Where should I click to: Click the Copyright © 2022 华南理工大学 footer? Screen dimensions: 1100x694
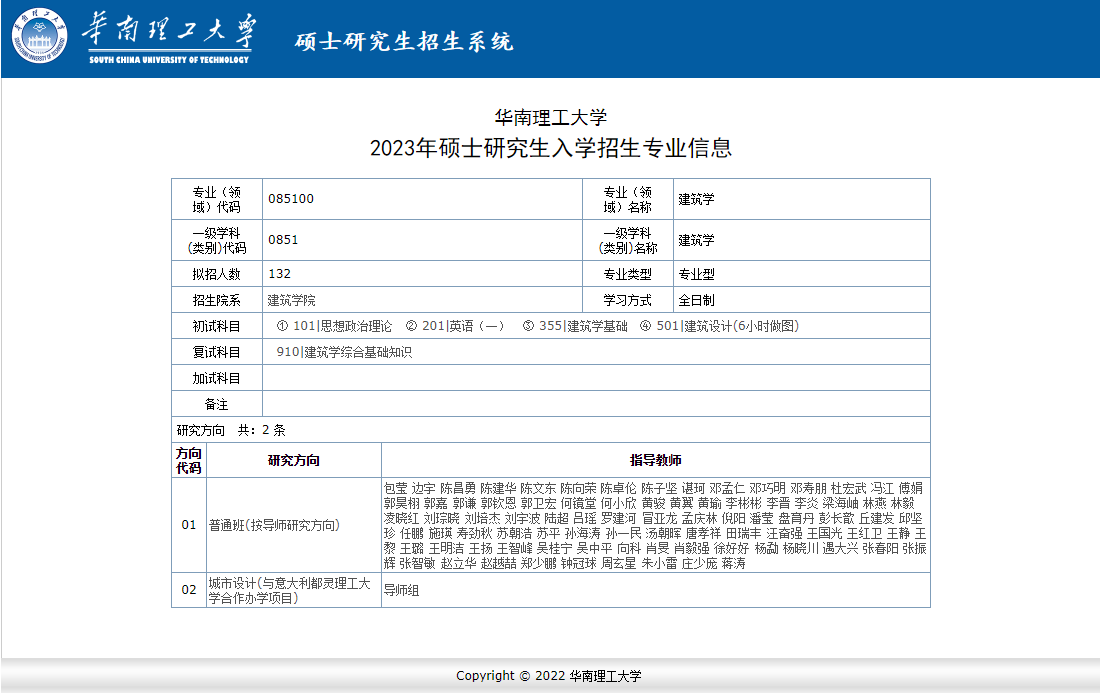[549, 676]
